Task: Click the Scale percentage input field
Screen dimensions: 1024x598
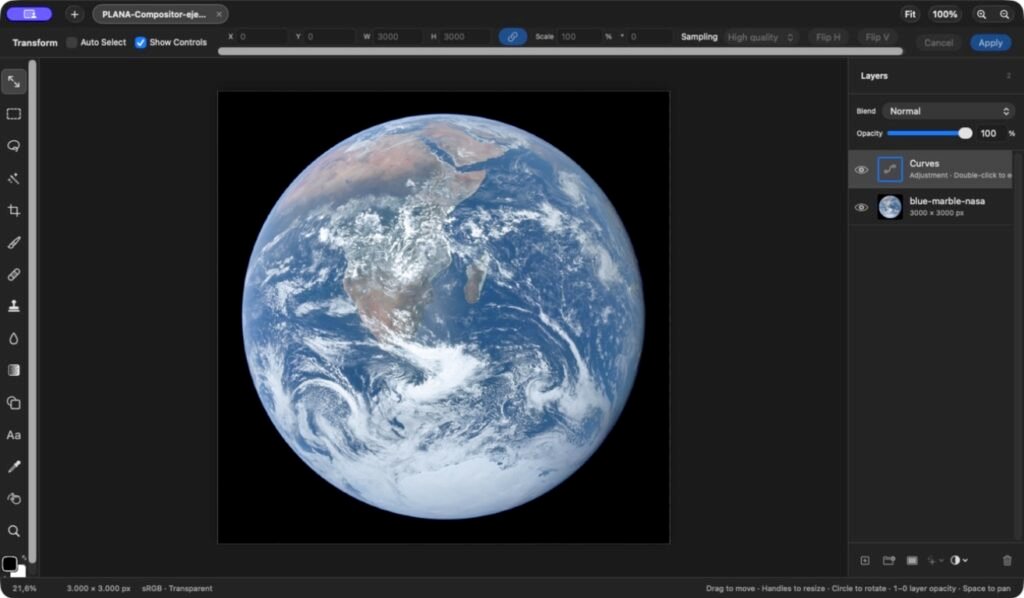Action: click(x=579, y=37)
